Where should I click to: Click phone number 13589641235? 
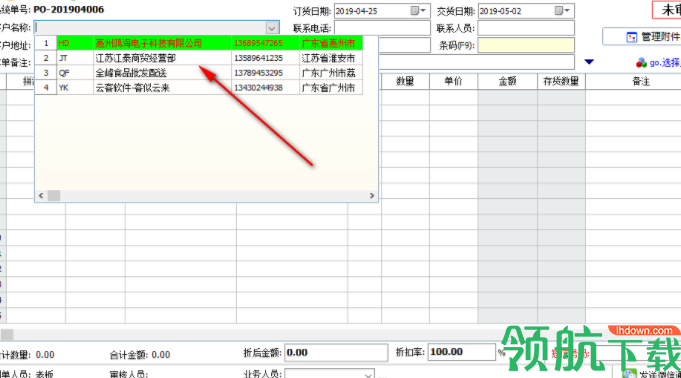265,58
